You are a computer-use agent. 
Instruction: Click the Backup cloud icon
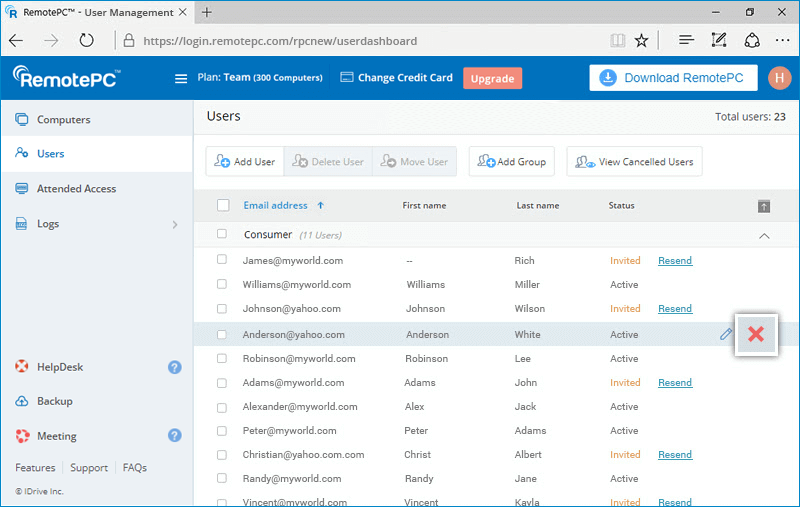(x=21, y=401)
